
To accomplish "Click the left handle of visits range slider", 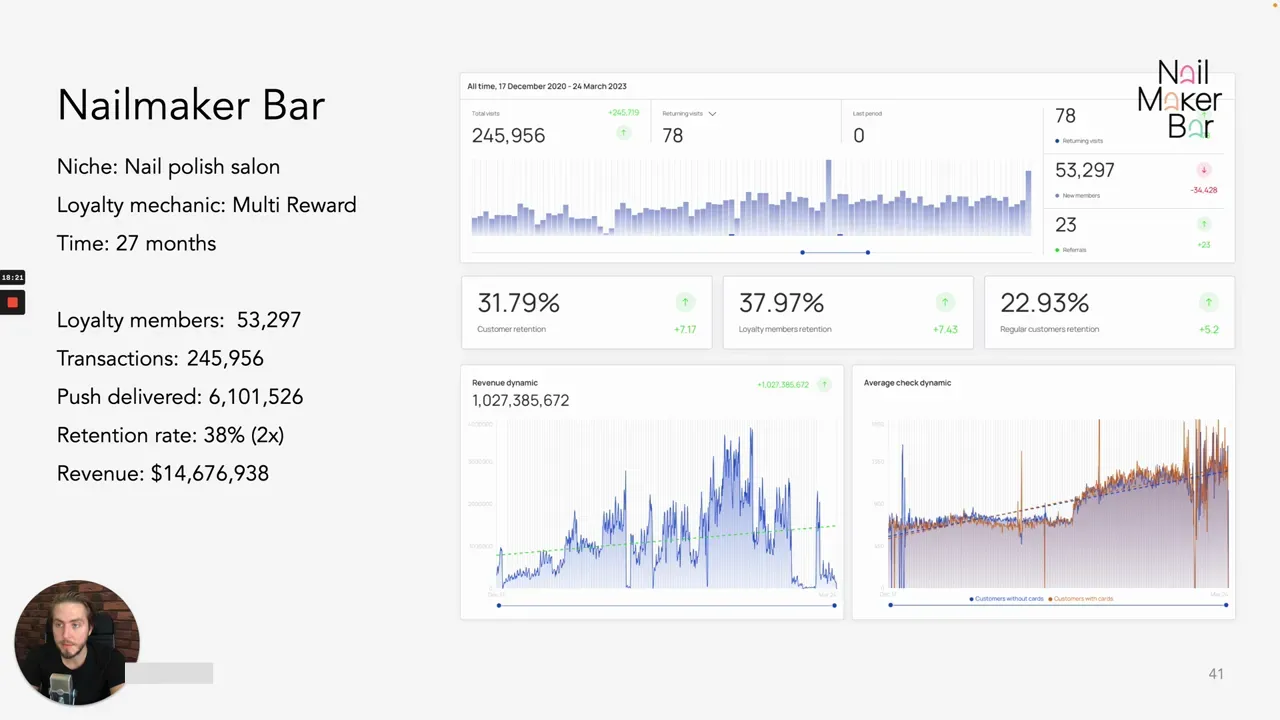I will (x=802, y=252).
